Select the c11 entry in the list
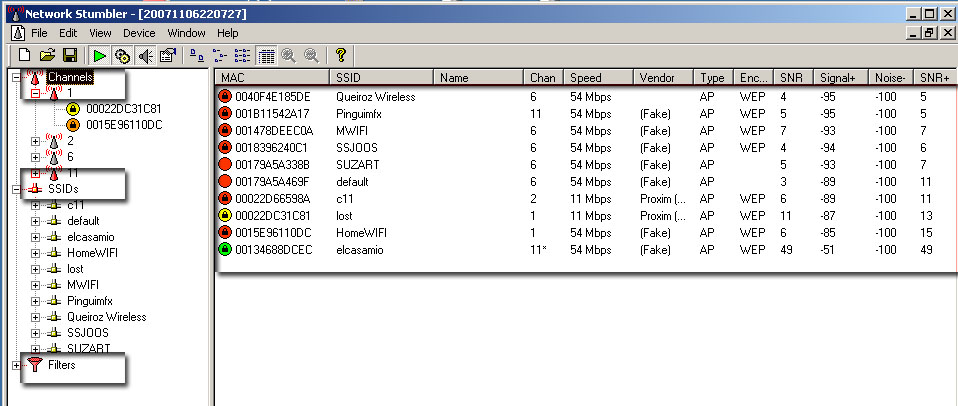Viewport: 958px width, 406px height. click(586, 199)
